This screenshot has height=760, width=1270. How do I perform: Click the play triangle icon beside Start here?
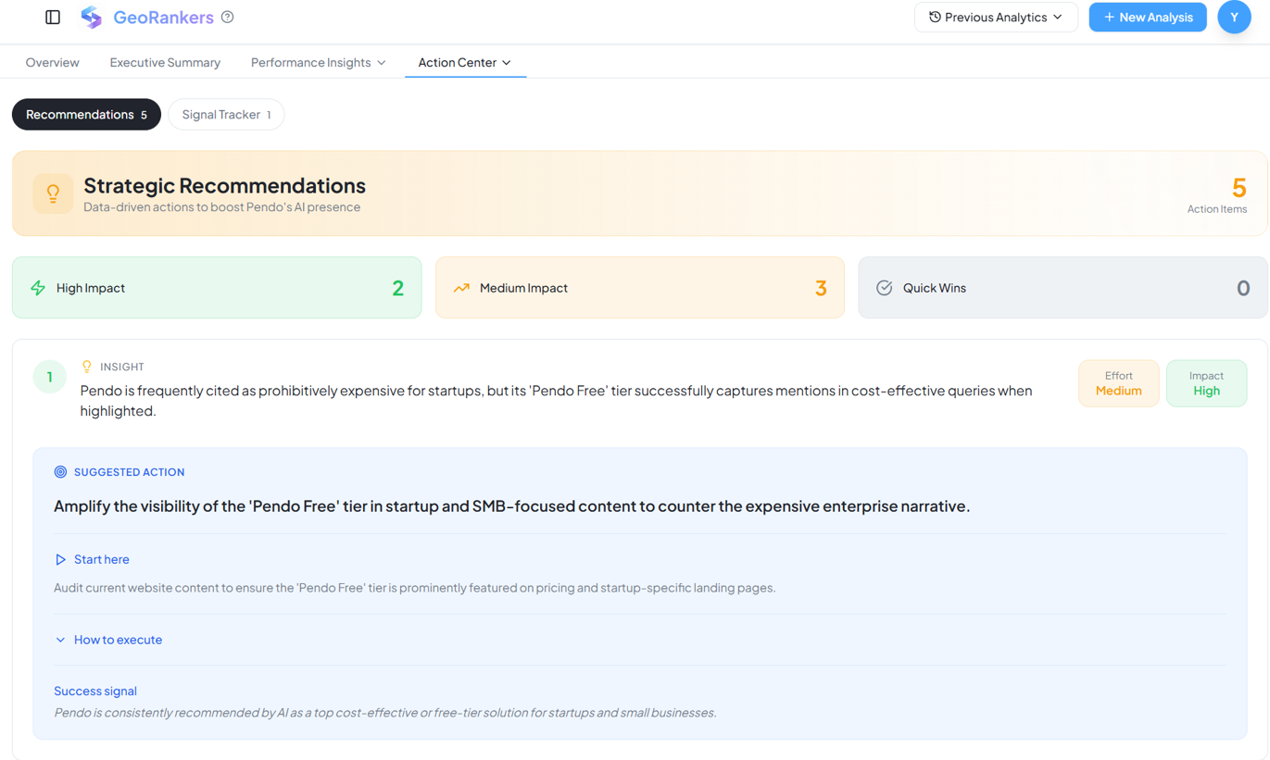(x=60, y=560)
